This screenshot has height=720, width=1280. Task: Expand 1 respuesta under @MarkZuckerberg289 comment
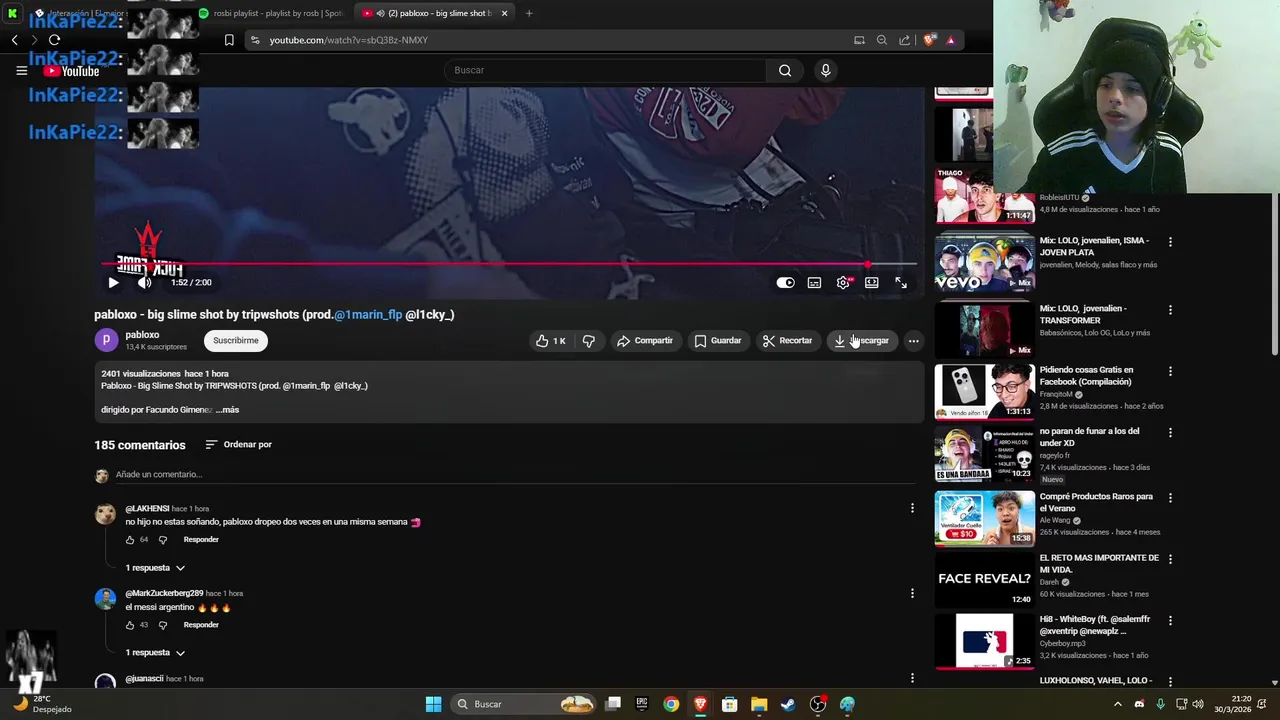(x=155, y=653)
